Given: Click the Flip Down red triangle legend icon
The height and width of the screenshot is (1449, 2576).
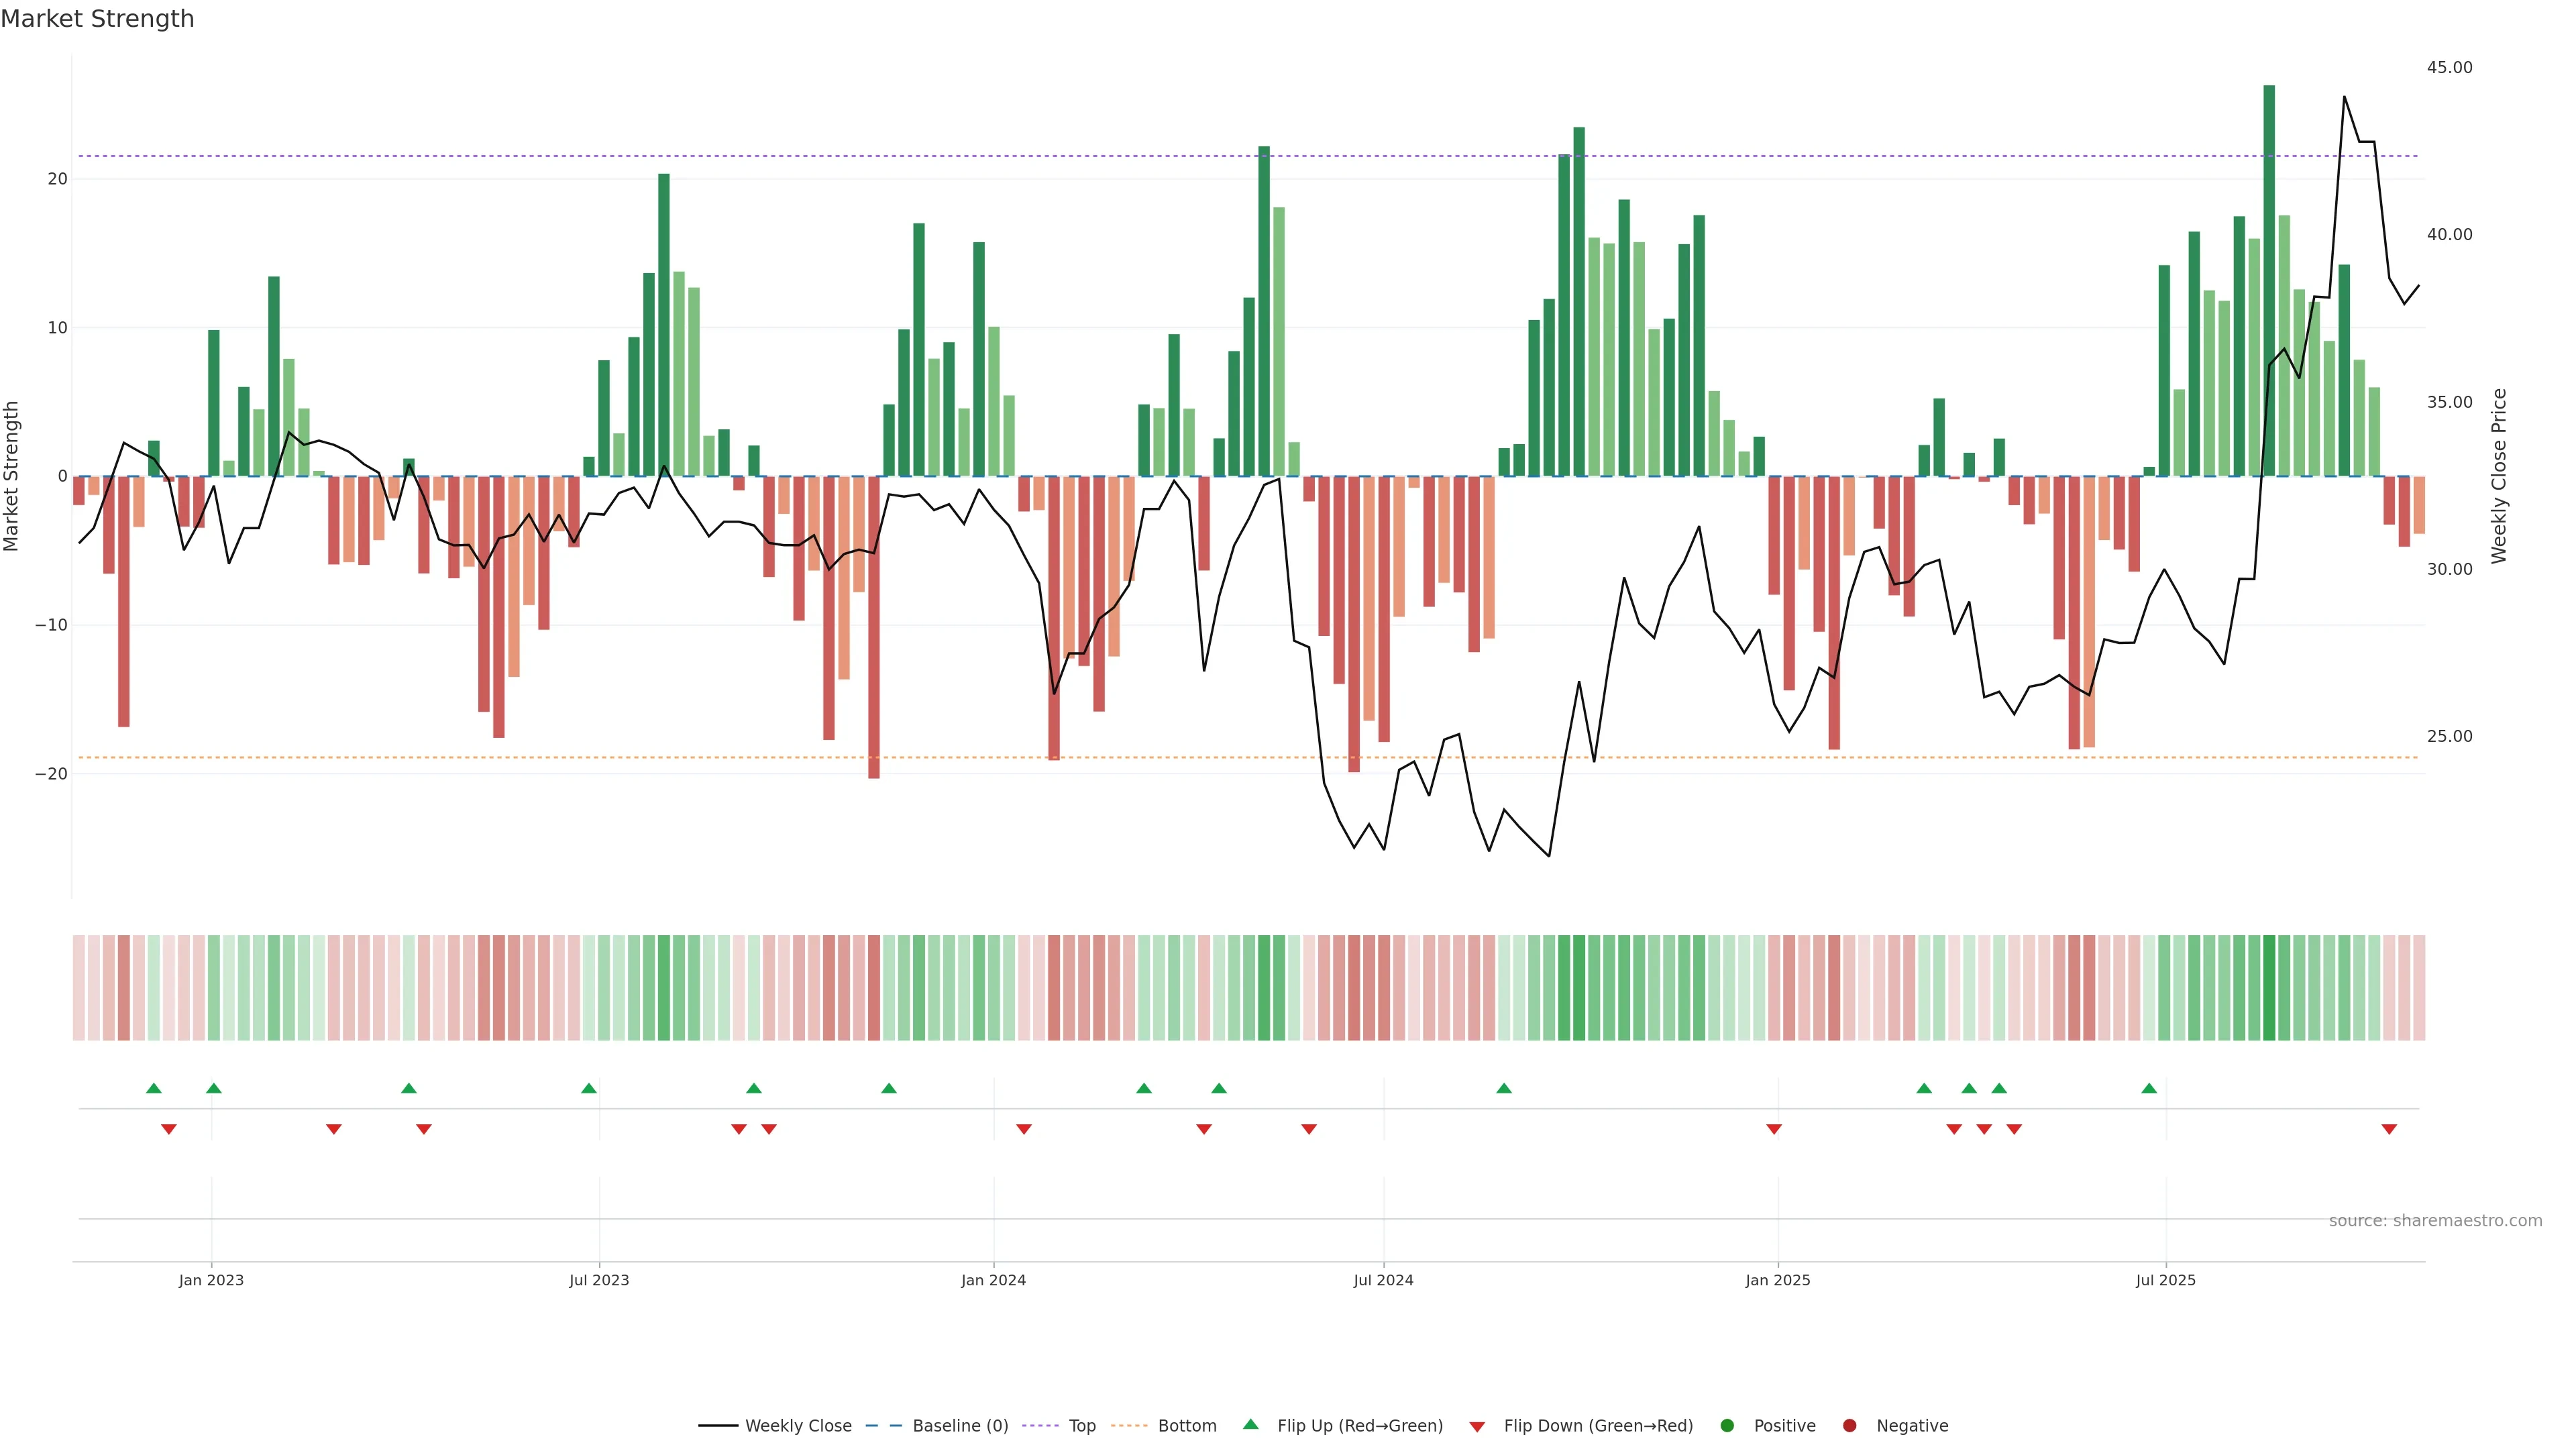Looking at the screenshot, I should 1477,1427.
